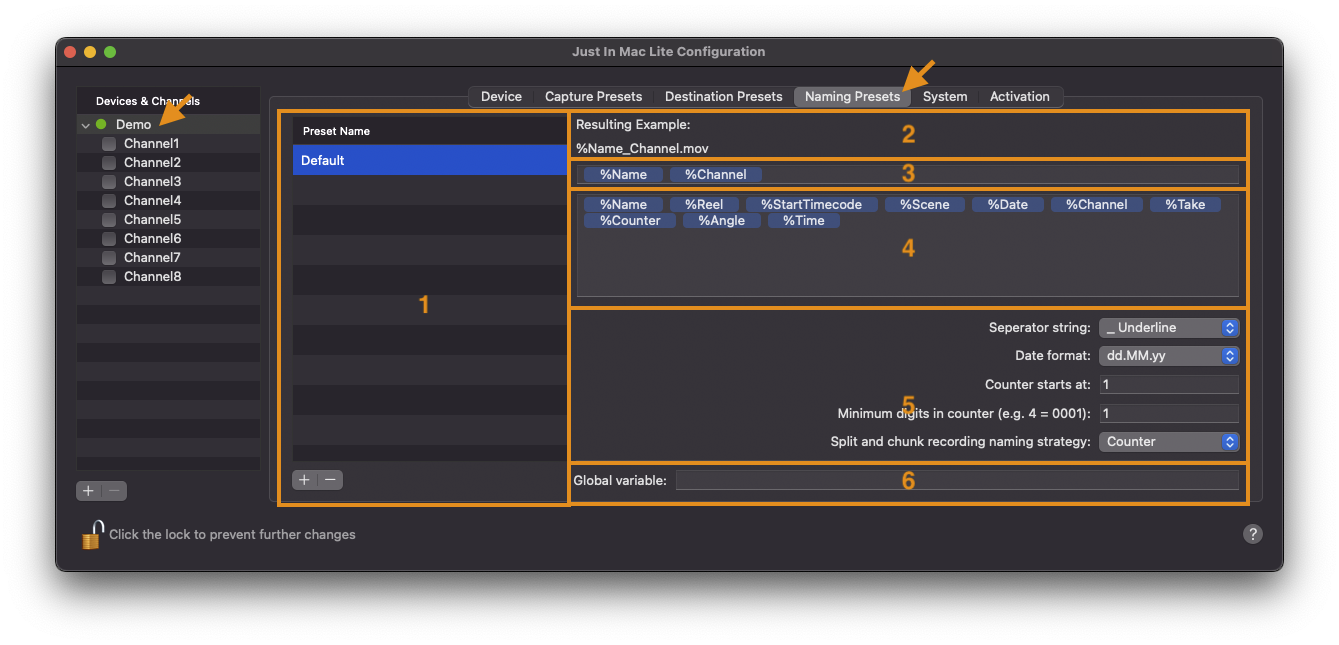Select the Default preset row

(x=429, y=160)
